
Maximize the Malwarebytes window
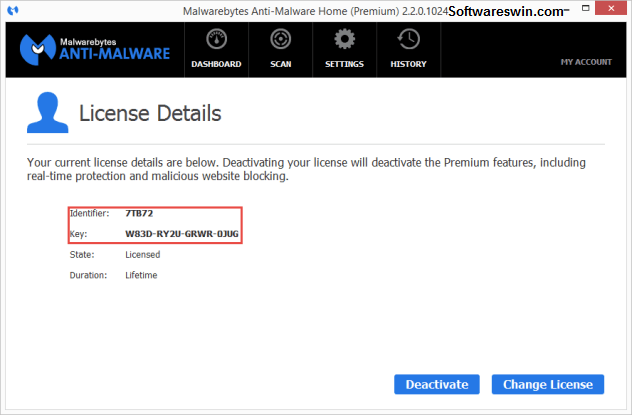(x=586, y=8)
